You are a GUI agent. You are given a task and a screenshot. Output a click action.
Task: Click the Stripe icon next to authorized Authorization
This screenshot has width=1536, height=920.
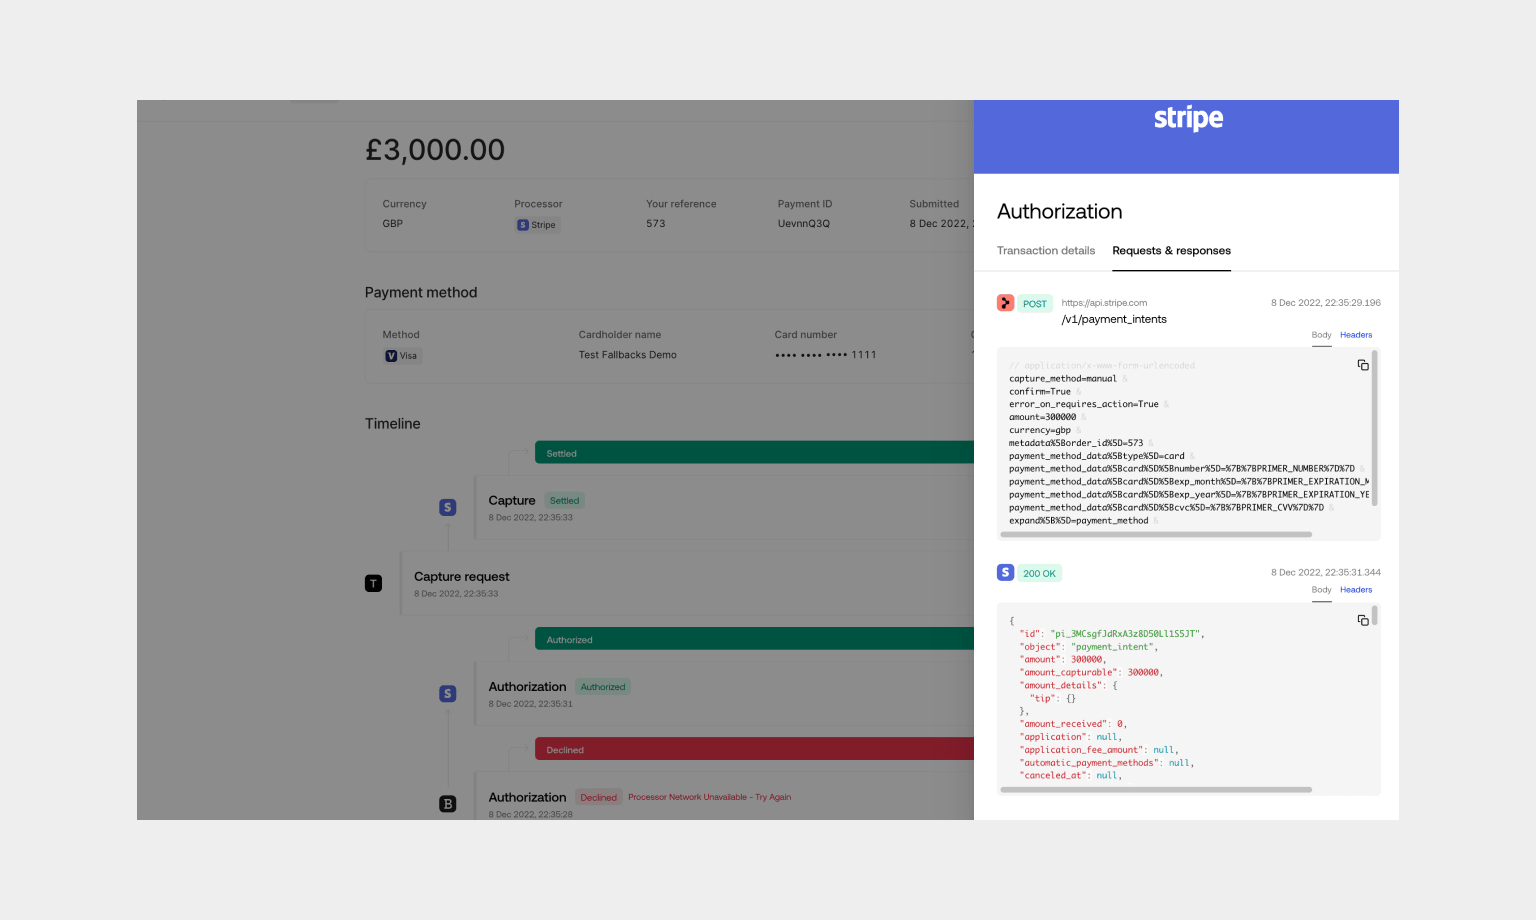(x=448, y=693)
